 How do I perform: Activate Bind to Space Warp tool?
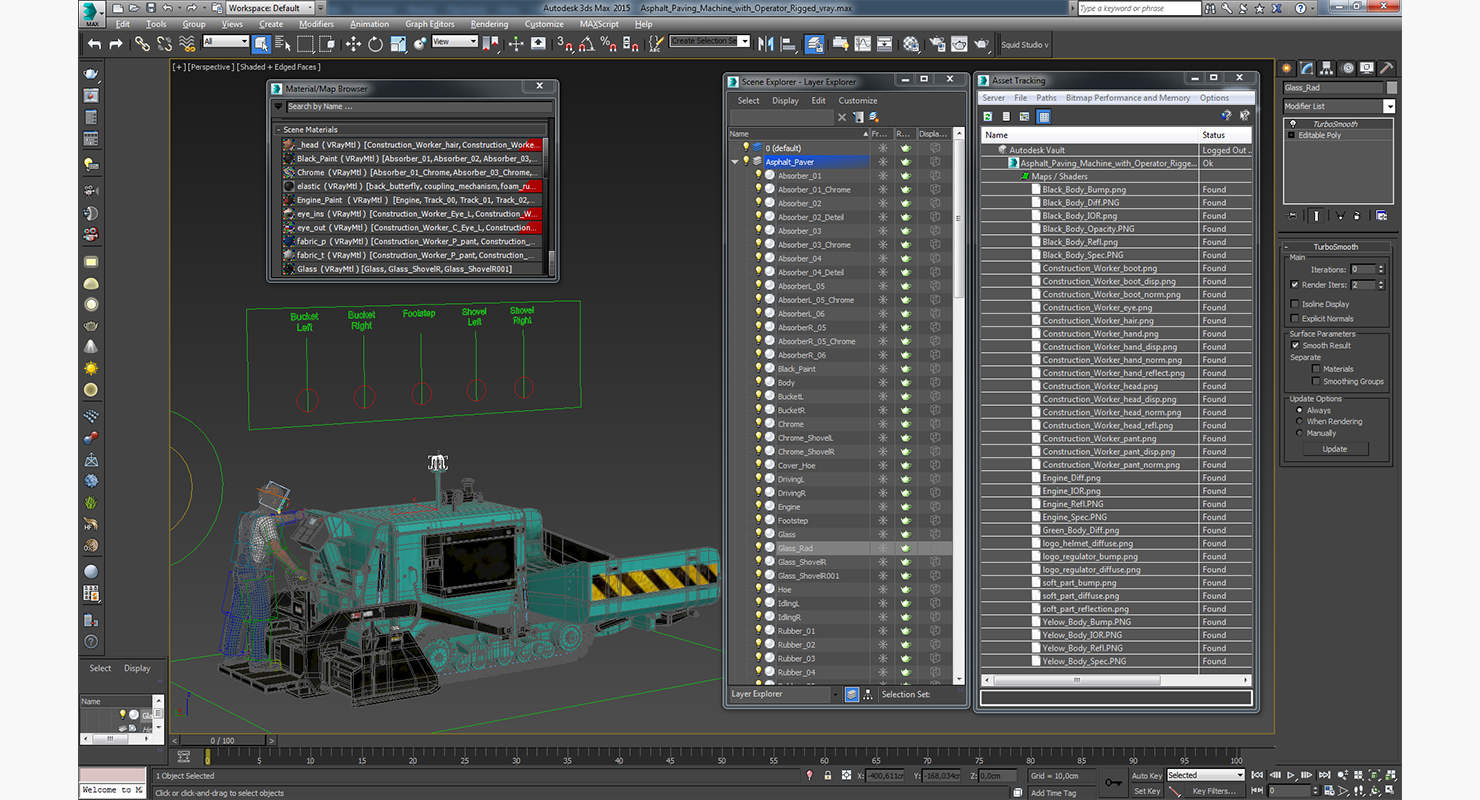pyautogui.click(x=186, y=44)
